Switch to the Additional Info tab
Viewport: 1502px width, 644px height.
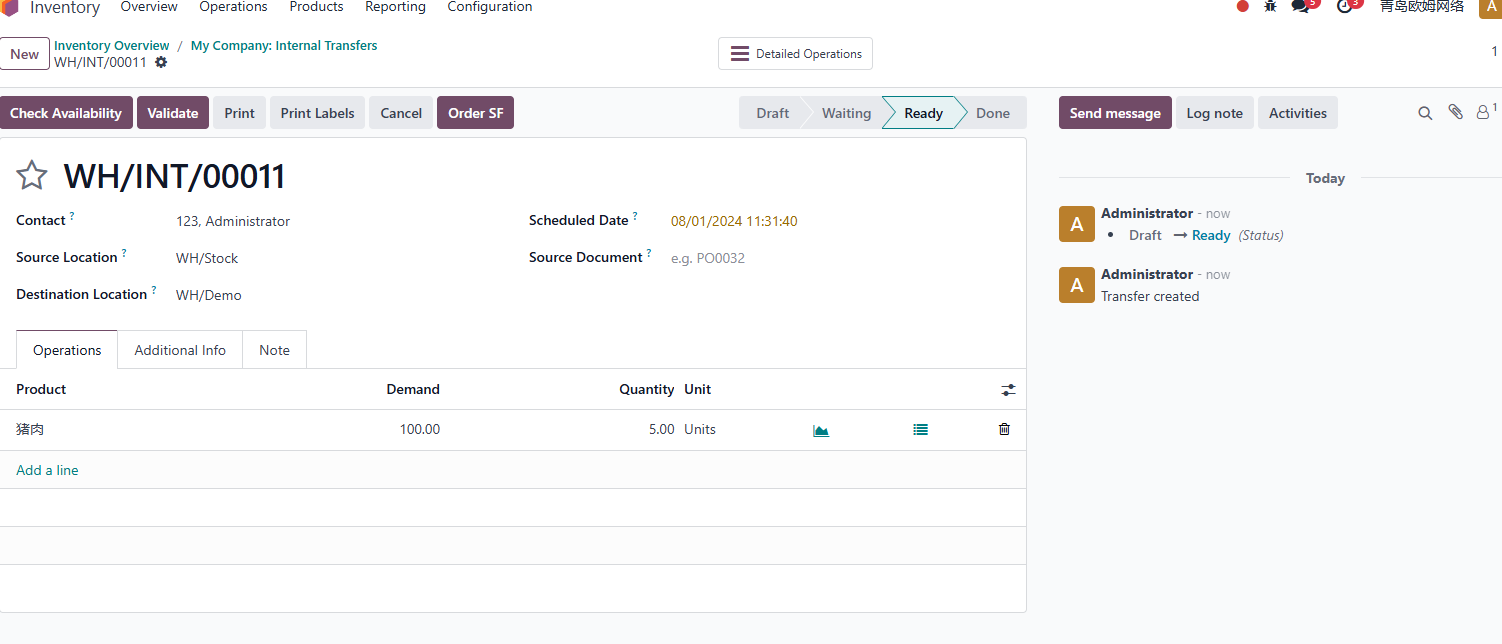180,350
